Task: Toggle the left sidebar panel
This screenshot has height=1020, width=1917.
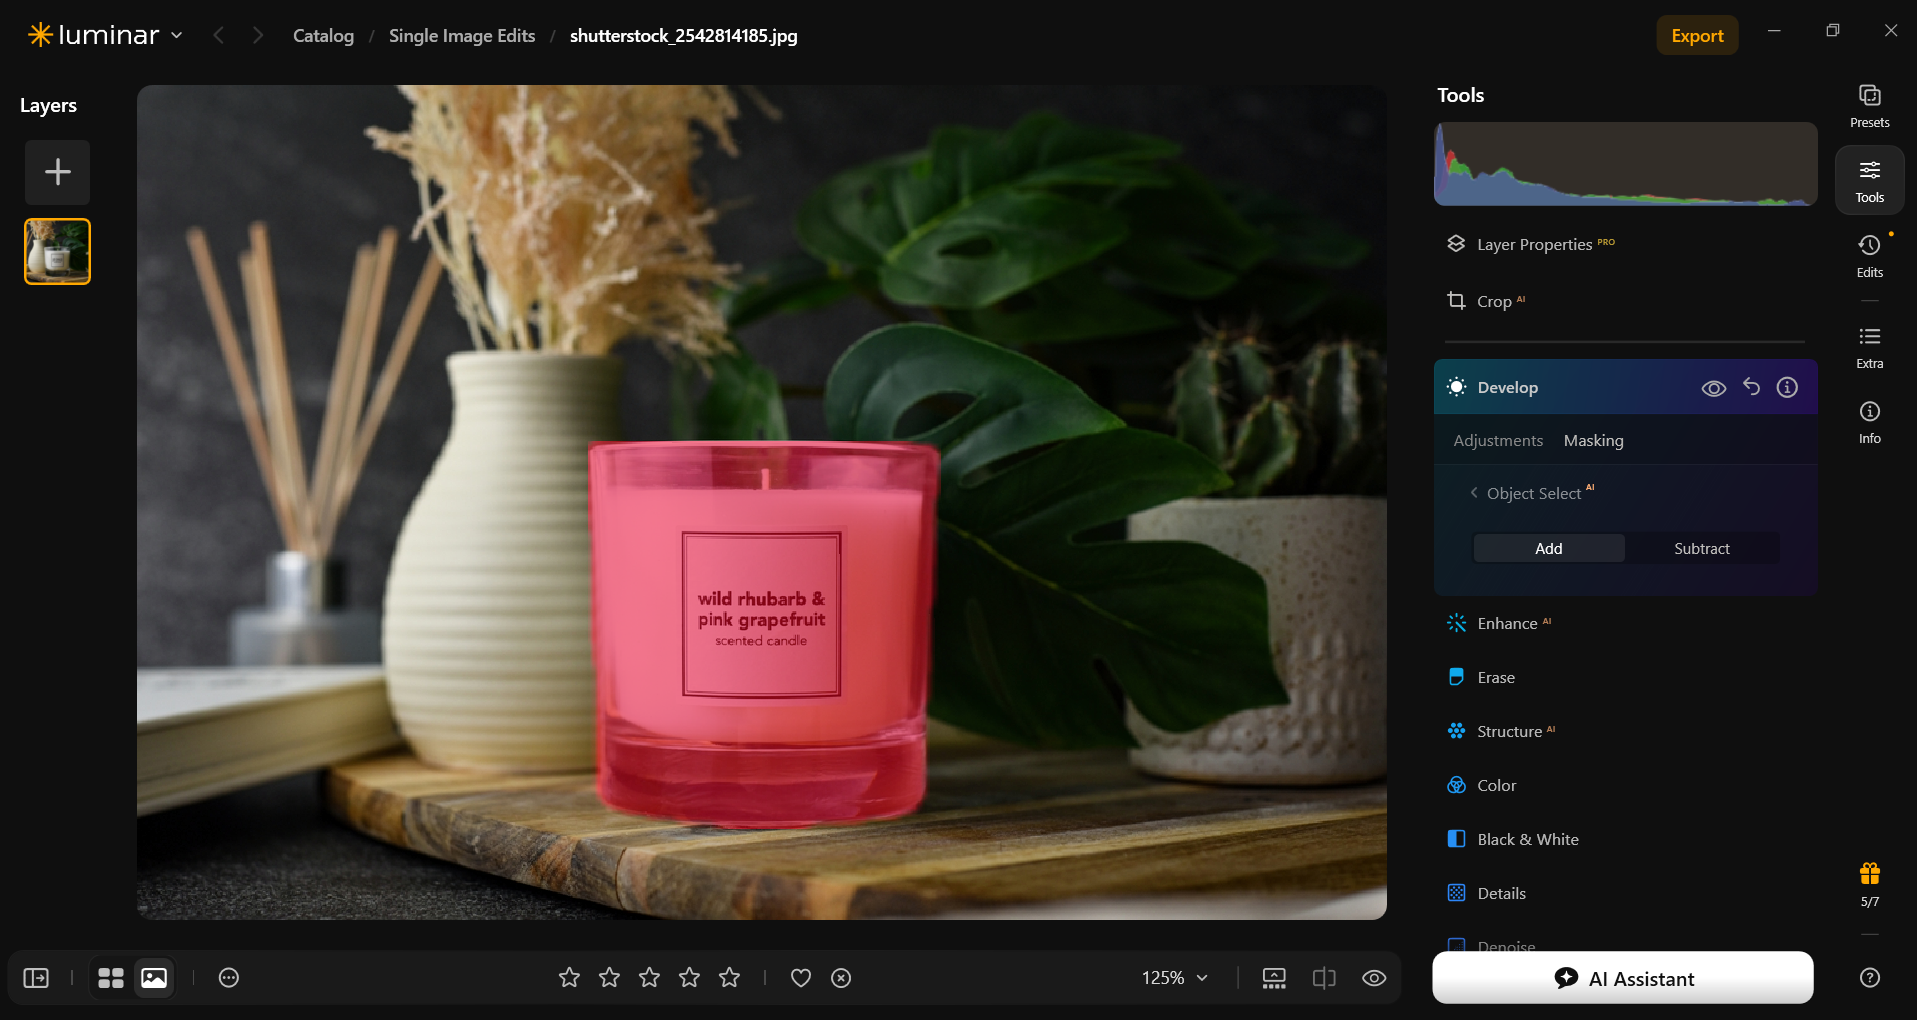Action: (x=36, y=978)
